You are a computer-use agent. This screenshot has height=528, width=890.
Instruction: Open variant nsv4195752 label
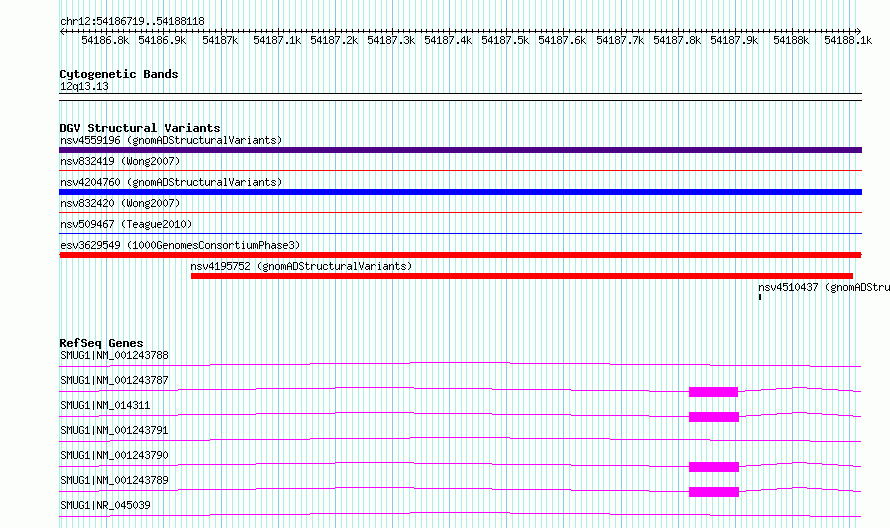(301, 266)
